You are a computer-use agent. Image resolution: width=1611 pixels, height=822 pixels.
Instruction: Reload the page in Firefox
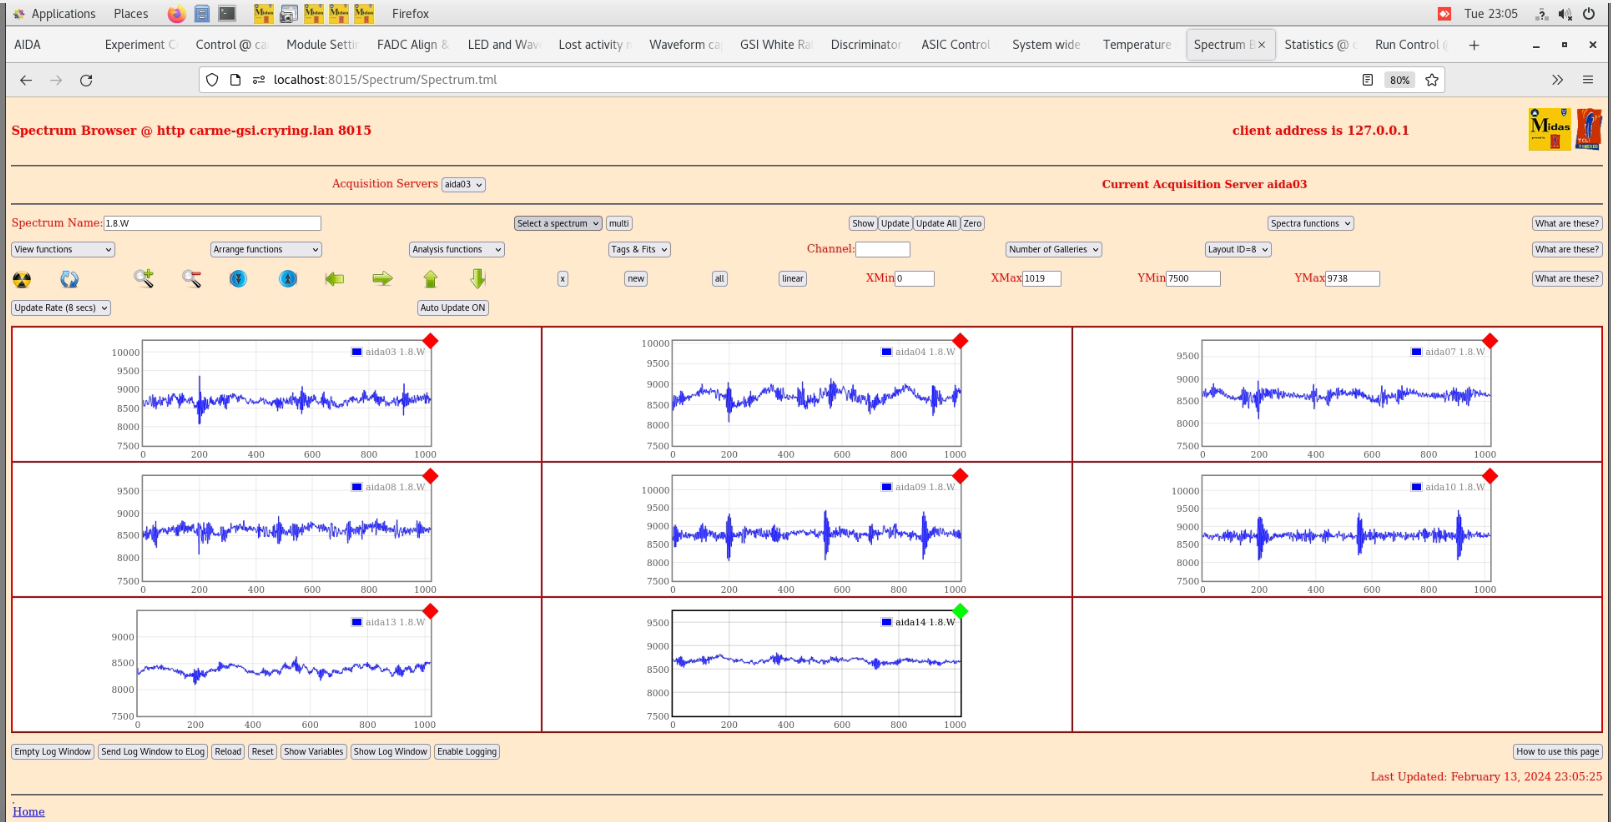coord(86,80)
